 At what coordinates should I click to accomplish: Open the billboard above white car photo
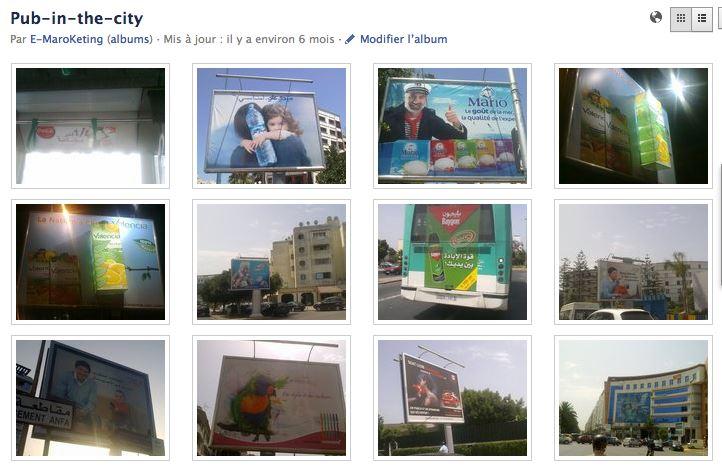coord(633,262)
